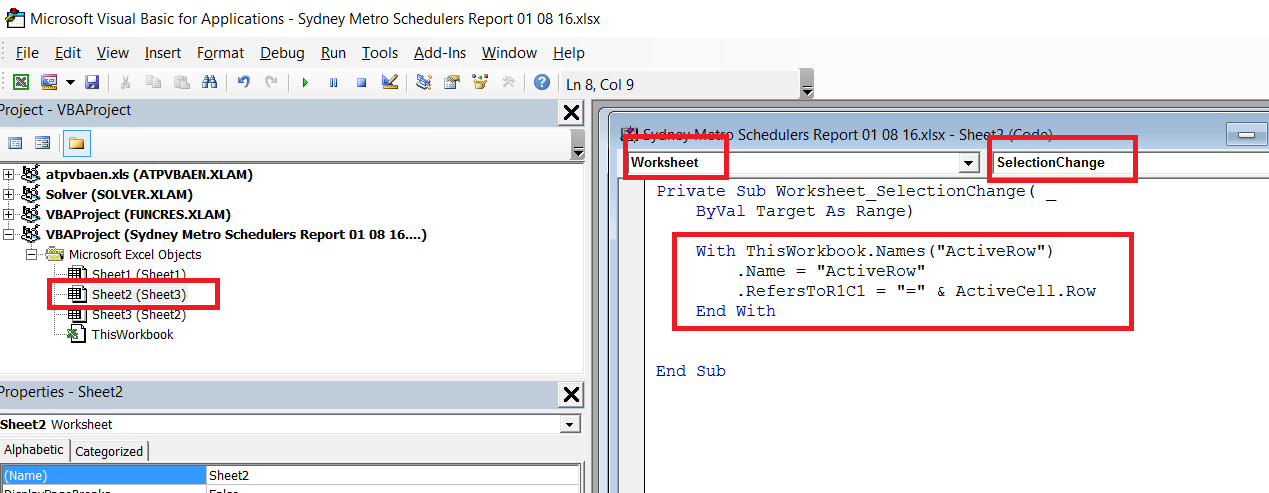Open the Worksheet object dropdown
This screenshot has width=1269, height=493.
coord(968,162)
